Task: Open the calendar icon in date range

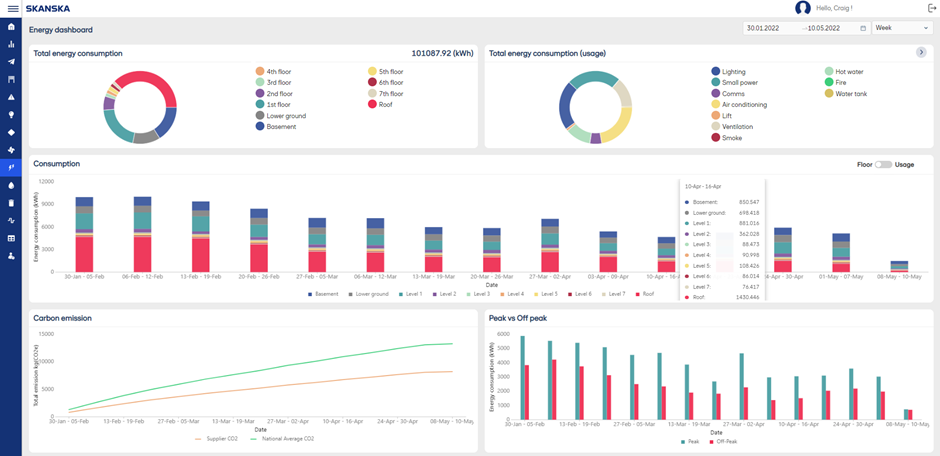Action: 863,28
